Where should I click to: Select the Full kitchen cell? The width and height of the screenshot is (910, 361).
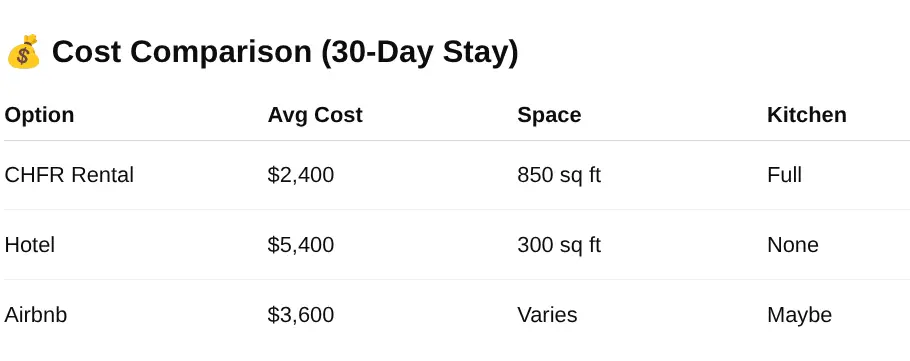[x=785, y=175]
